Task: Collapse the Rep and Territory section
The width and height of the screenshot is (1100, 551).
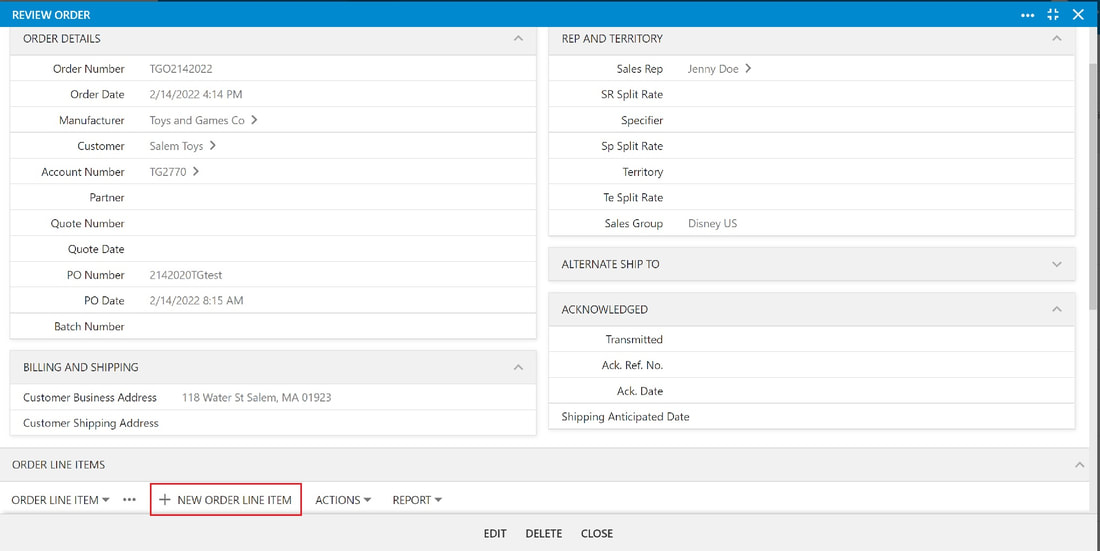Action: [1057, 39]
